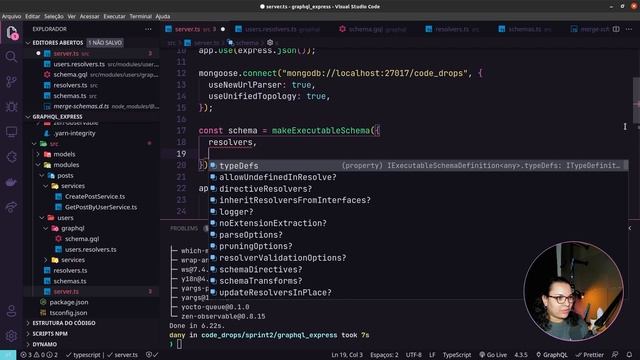This screenshot has width=640, height=360.
Task: Open the Explorer more actions ellipsis
Action: (148, 29)
